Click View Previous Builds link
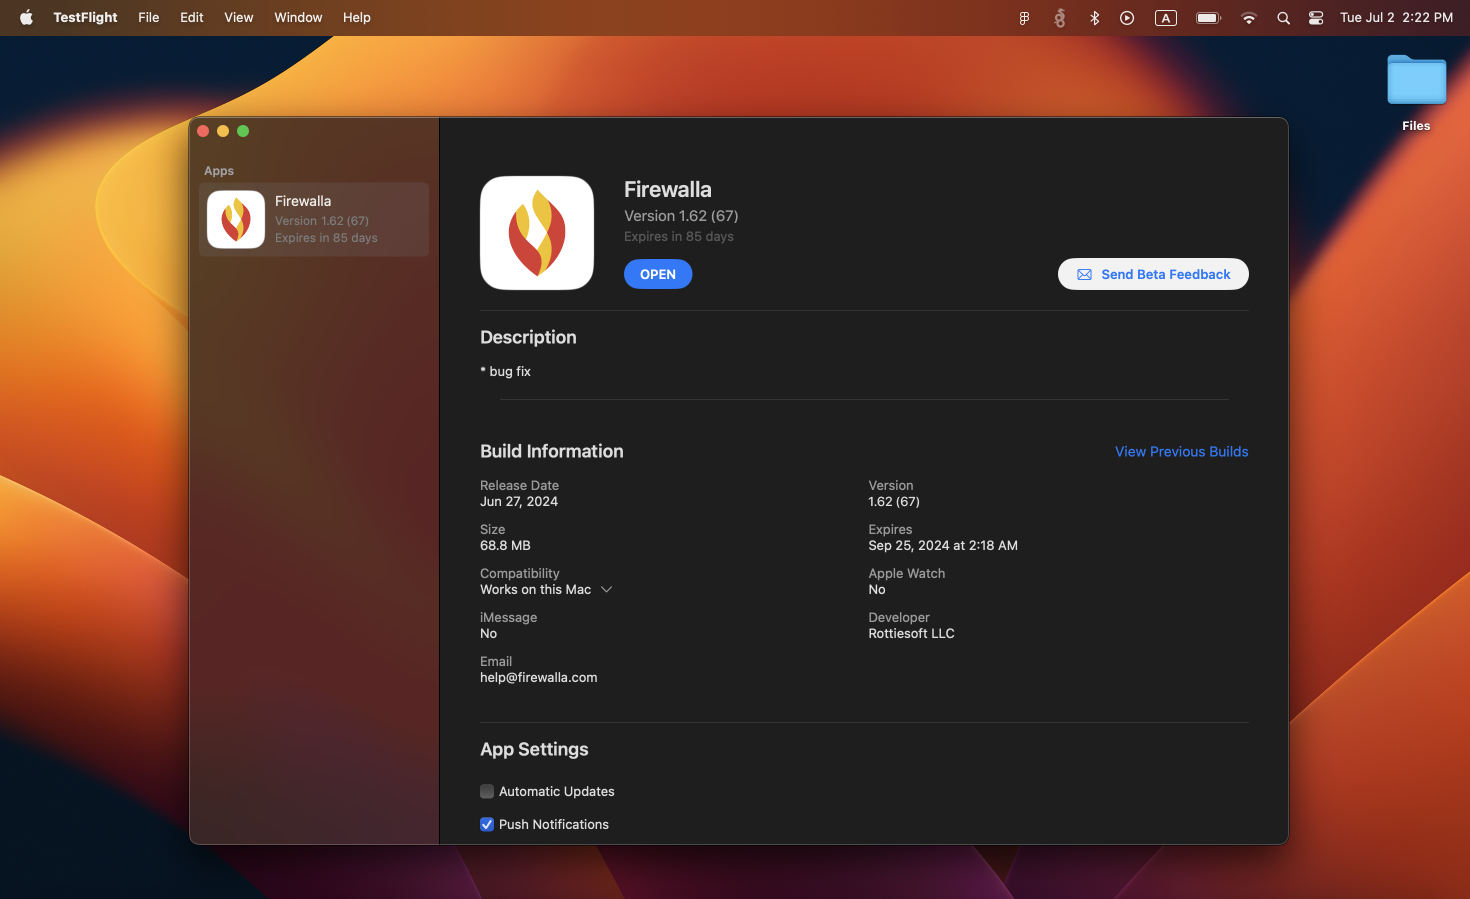1470x899 pixels. [x=1182, y=452]
